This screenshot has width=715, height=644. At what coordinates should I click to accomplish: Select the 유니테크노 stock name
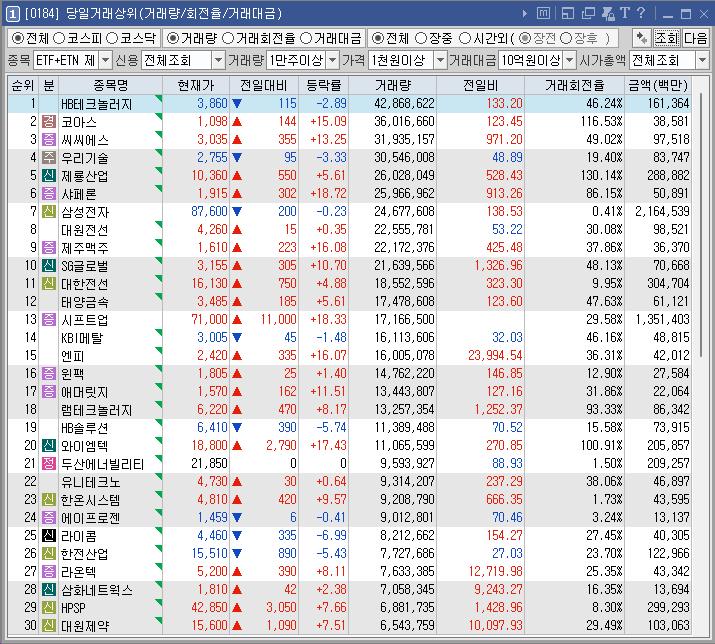click(x=91, y=482)
